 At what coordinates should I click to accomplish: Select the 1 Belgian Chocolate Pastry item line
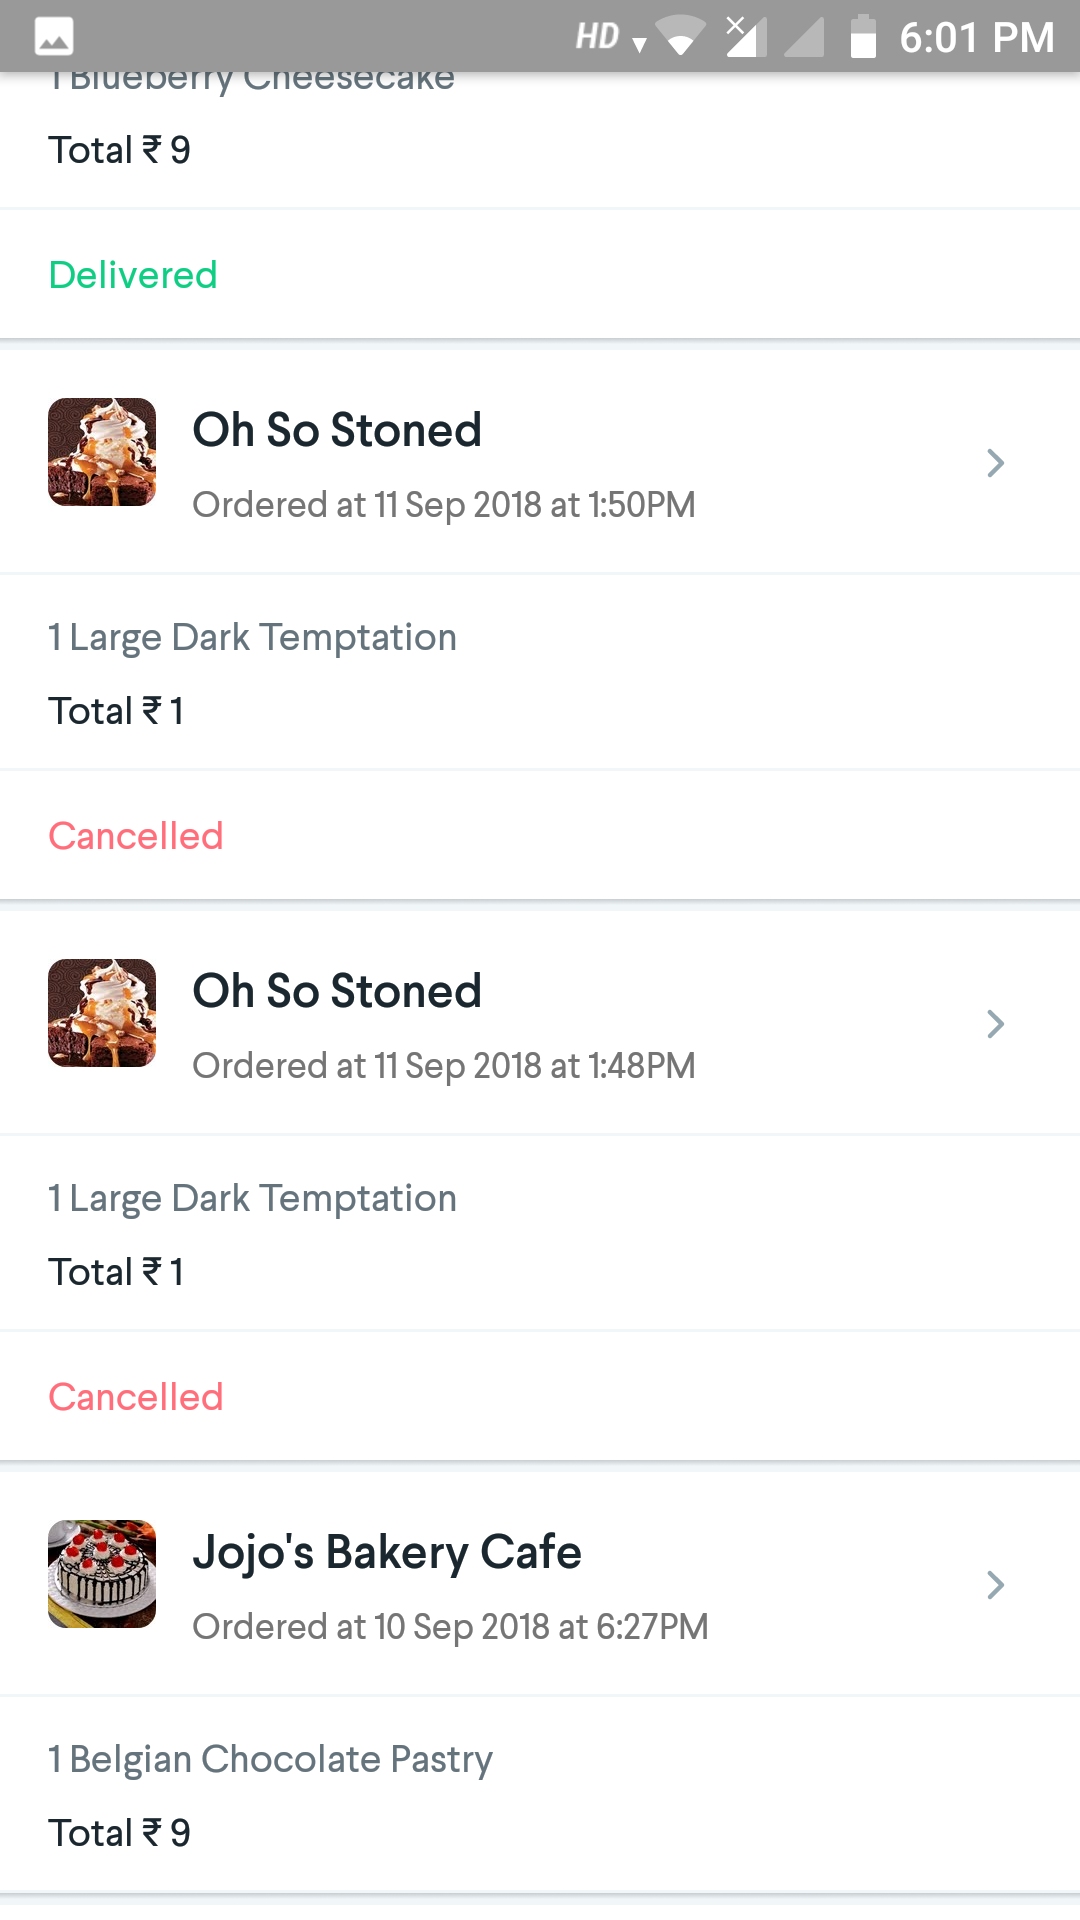270,1759
